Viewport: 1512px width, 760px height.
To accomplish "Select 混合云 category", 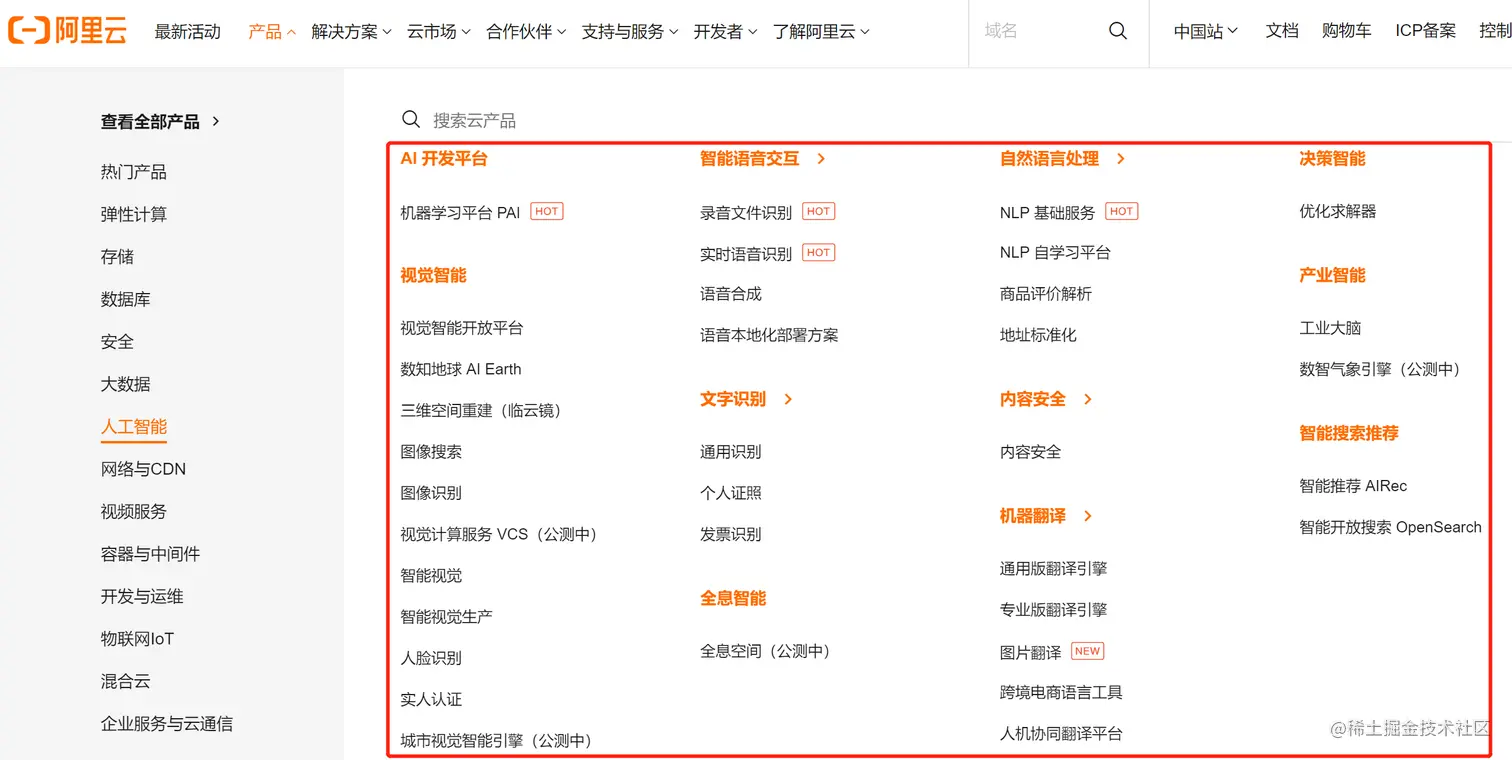I will coord(126,682).
